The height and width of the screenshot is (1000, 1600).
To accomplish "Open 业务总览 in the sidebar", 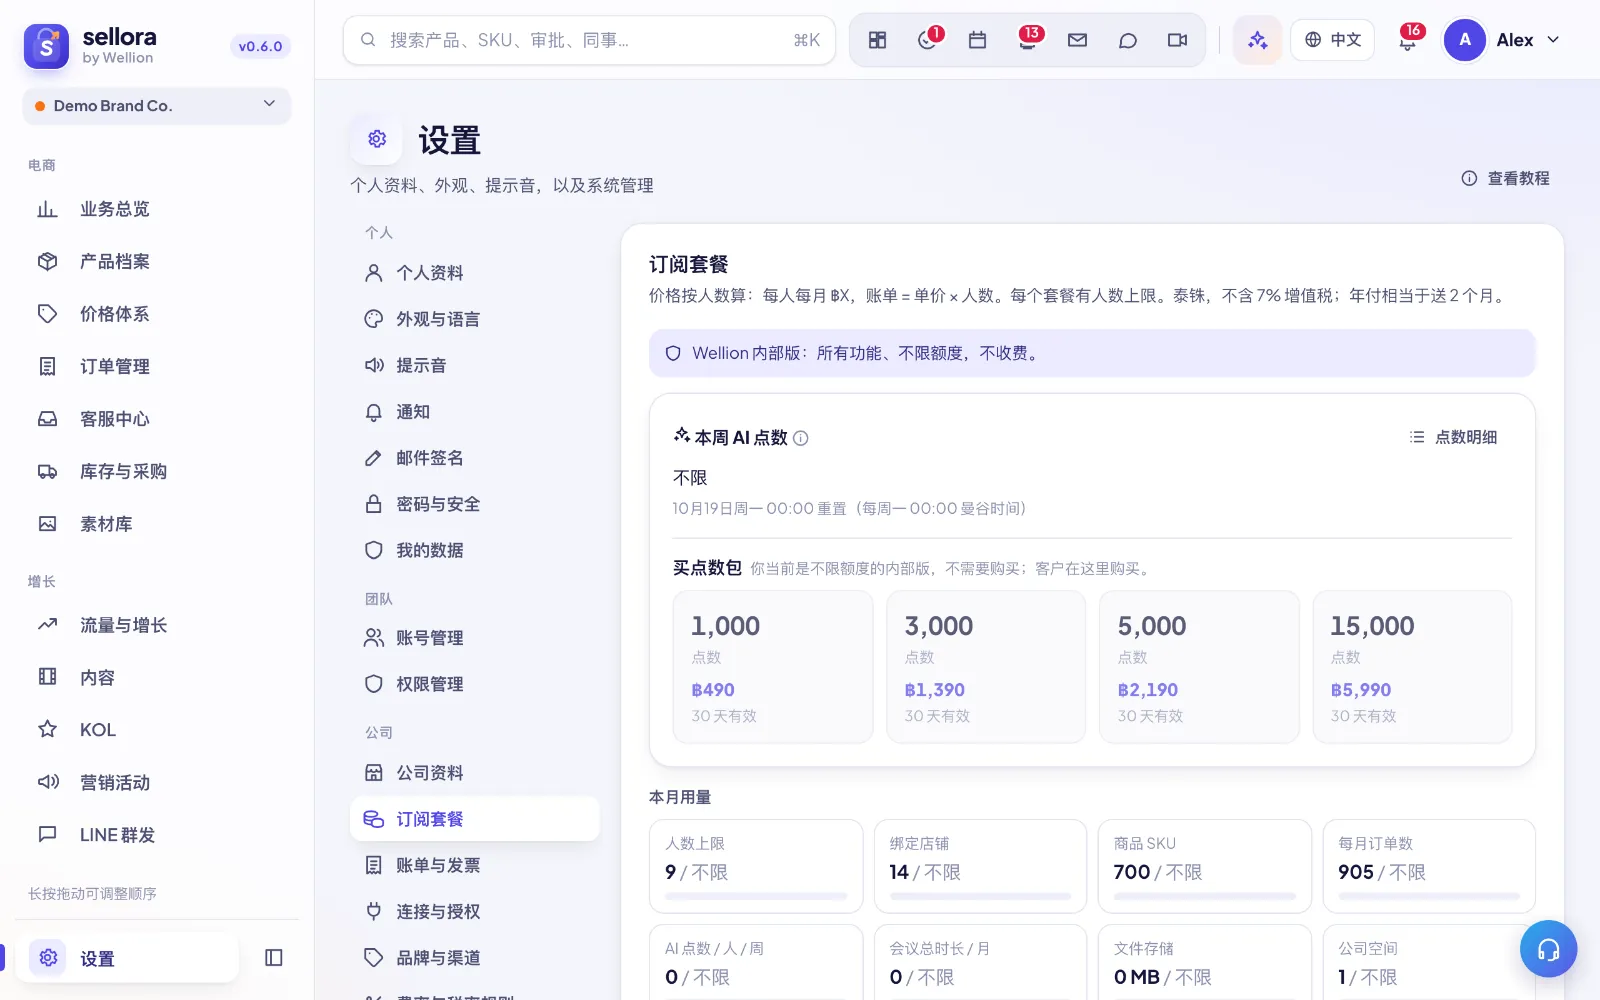I will tap(157, 209).
